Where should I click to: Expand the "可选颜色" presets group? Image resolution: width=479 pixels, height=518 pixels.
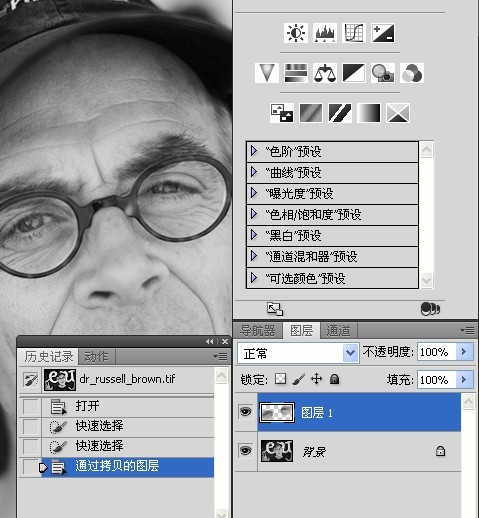[254, 277]
